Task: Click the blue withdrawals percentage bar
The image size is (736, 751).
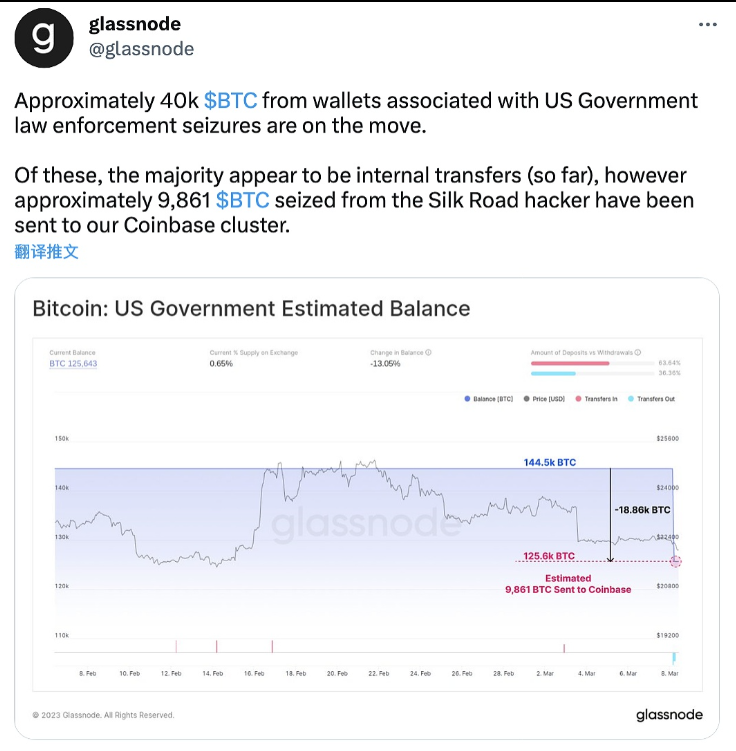Action: 552,374
